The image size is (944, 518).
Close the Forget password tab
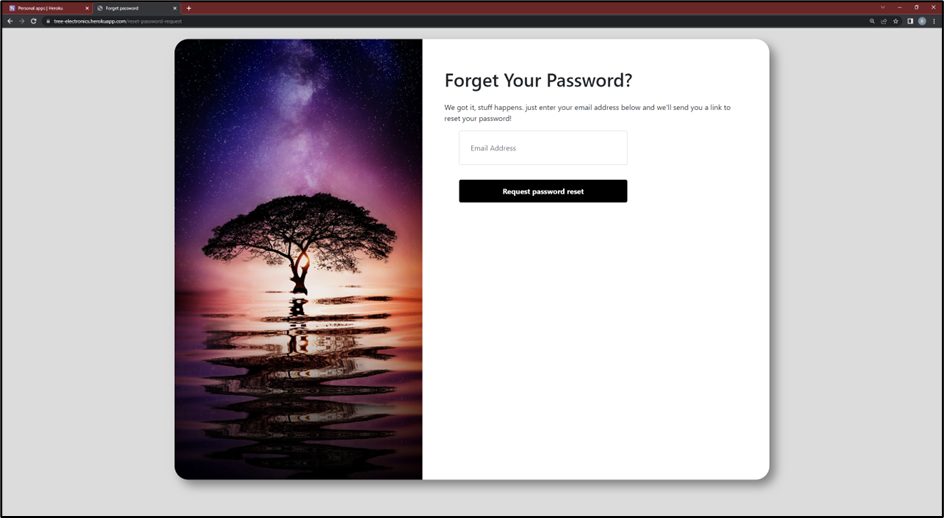(175, 8)
